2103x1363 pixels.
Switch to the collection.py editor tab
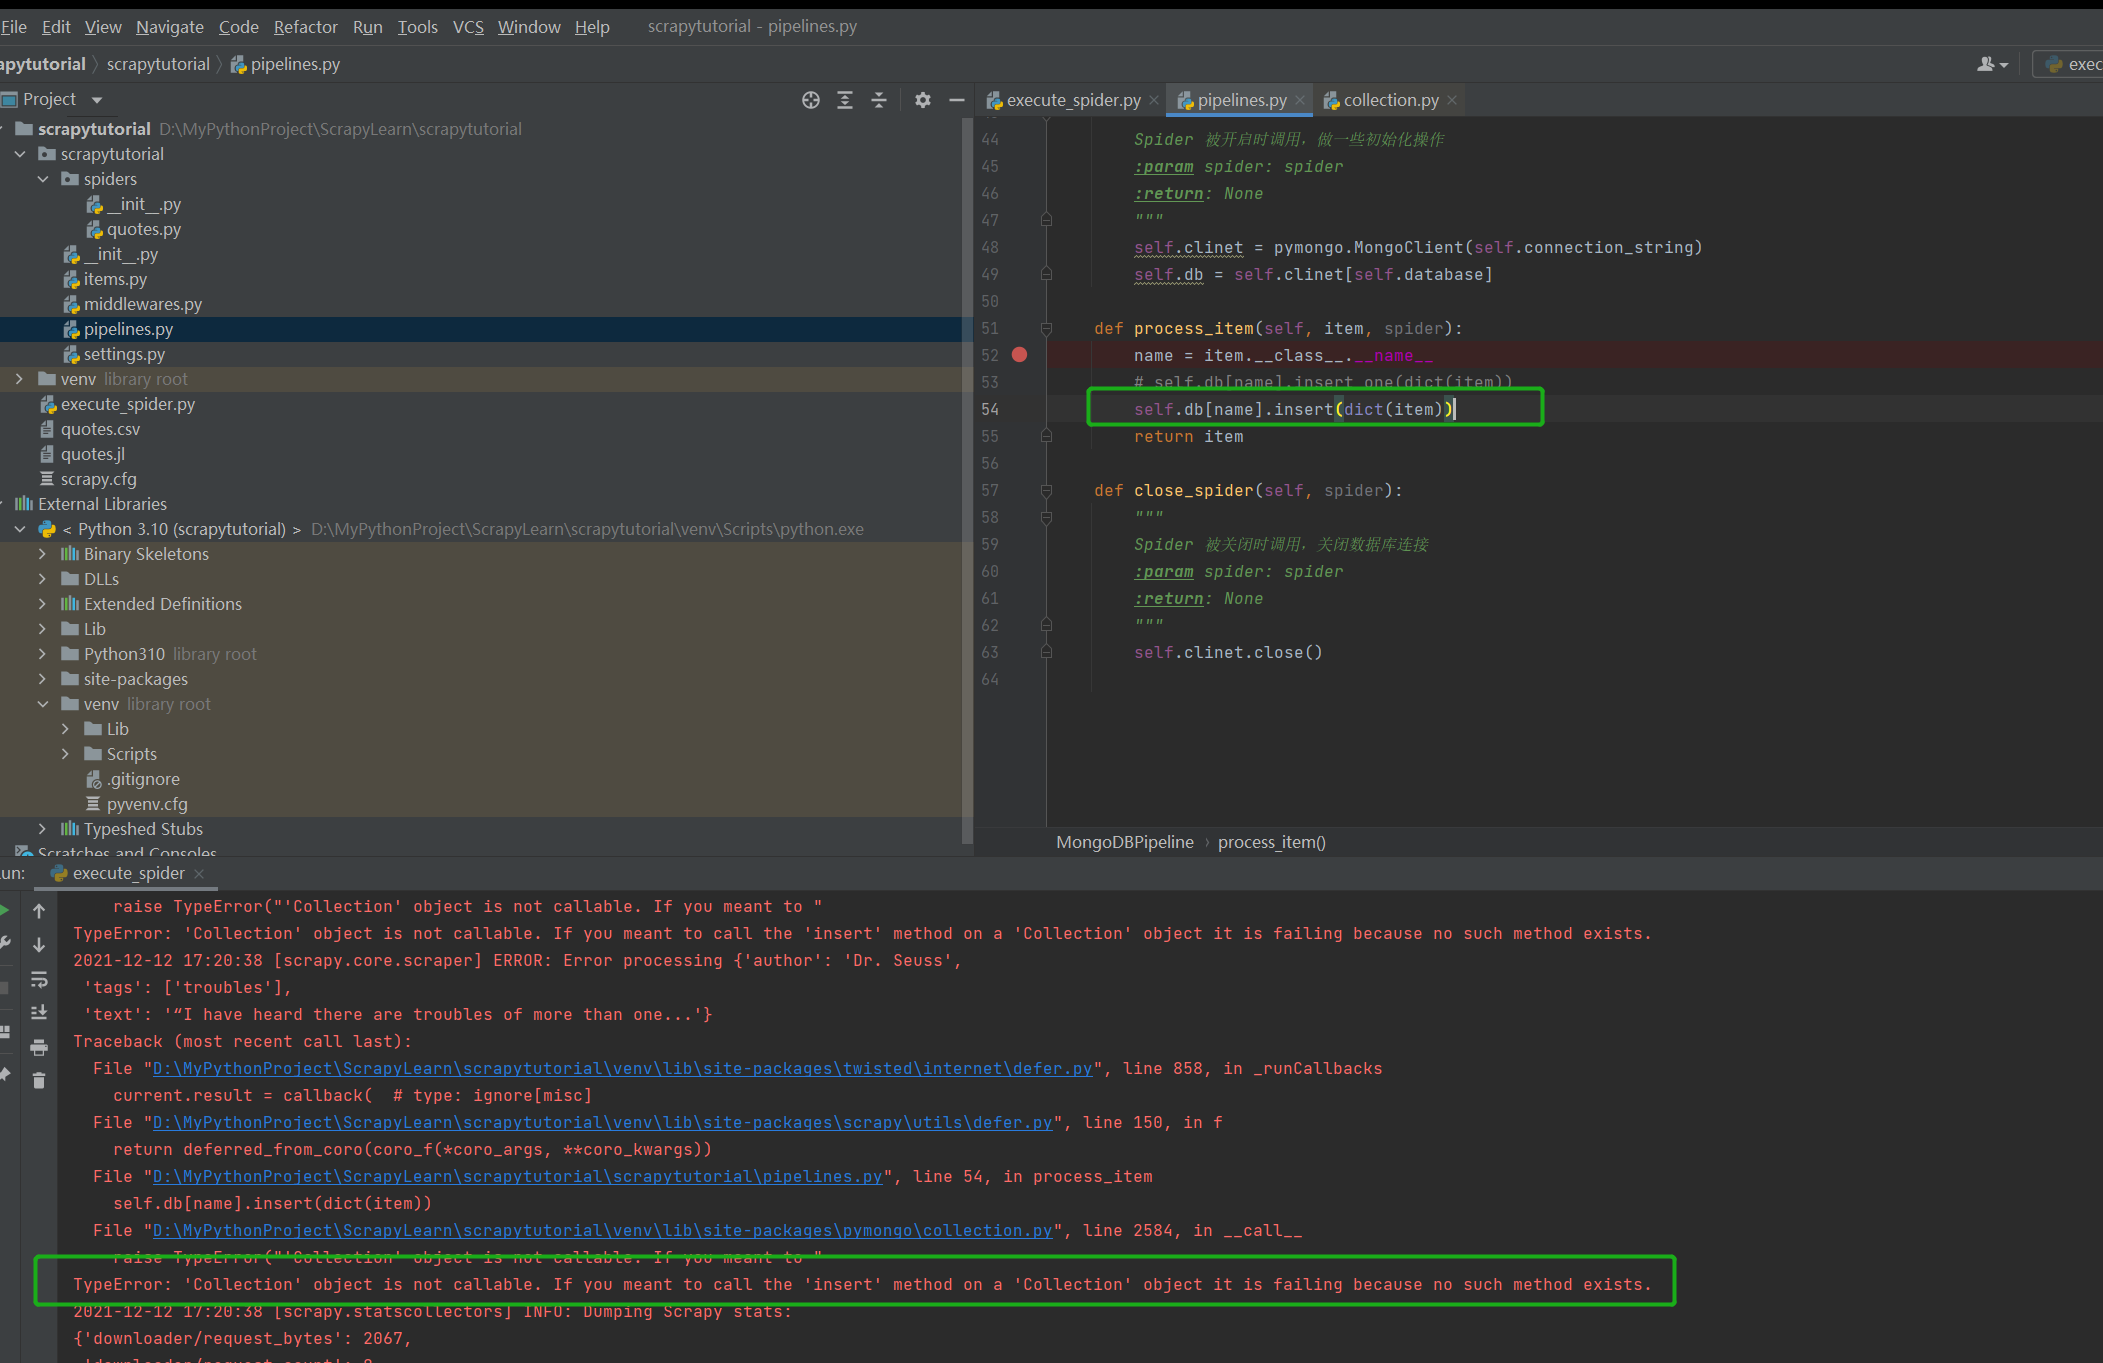1390,100
